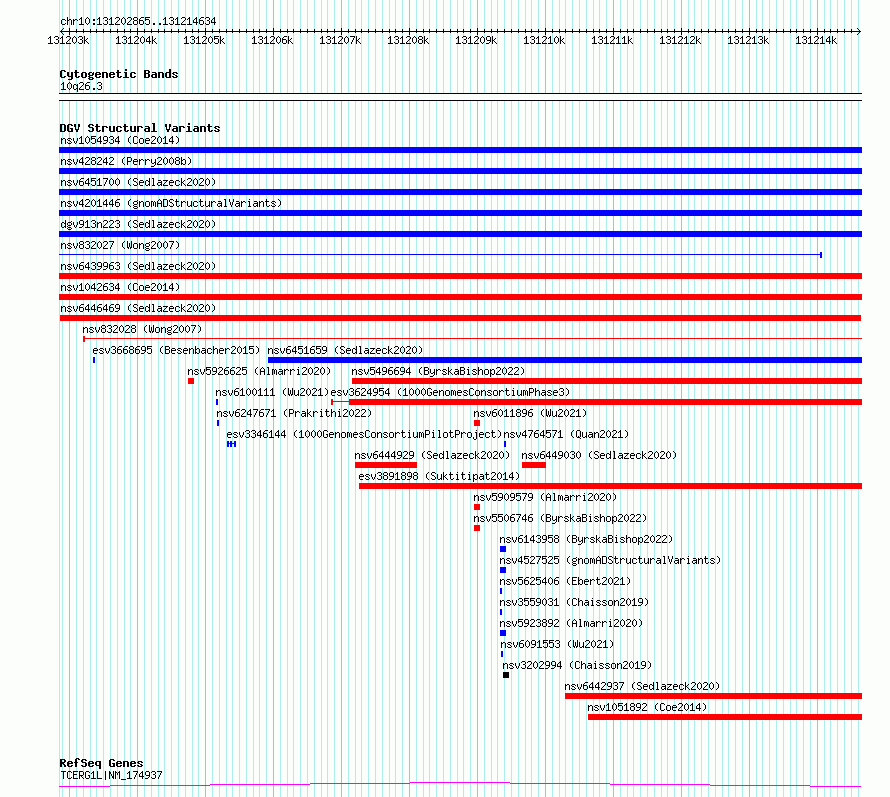This screenshot has width=890, height=797.
Task: Click red marker of nsv5506746 (ByrskaBishop2022)
Action: click(477, 528)
